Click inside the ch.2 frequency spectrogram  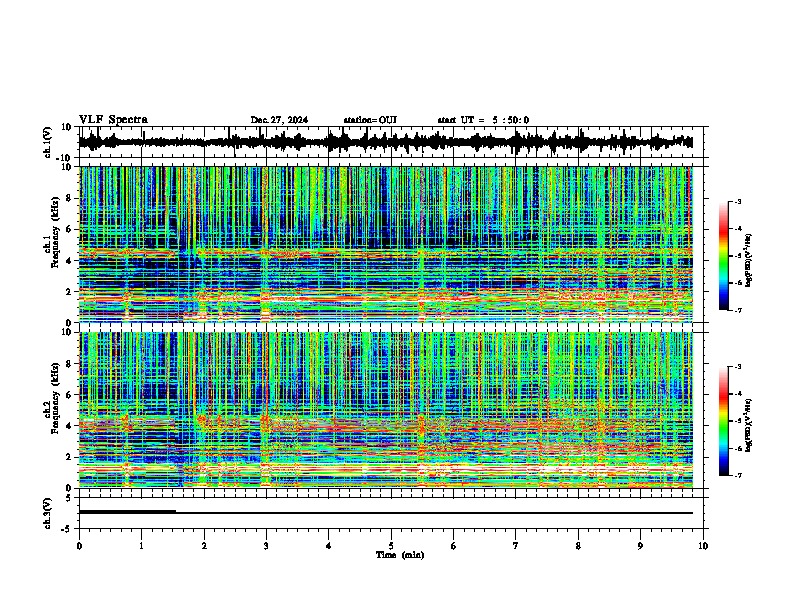coord(386,410)
